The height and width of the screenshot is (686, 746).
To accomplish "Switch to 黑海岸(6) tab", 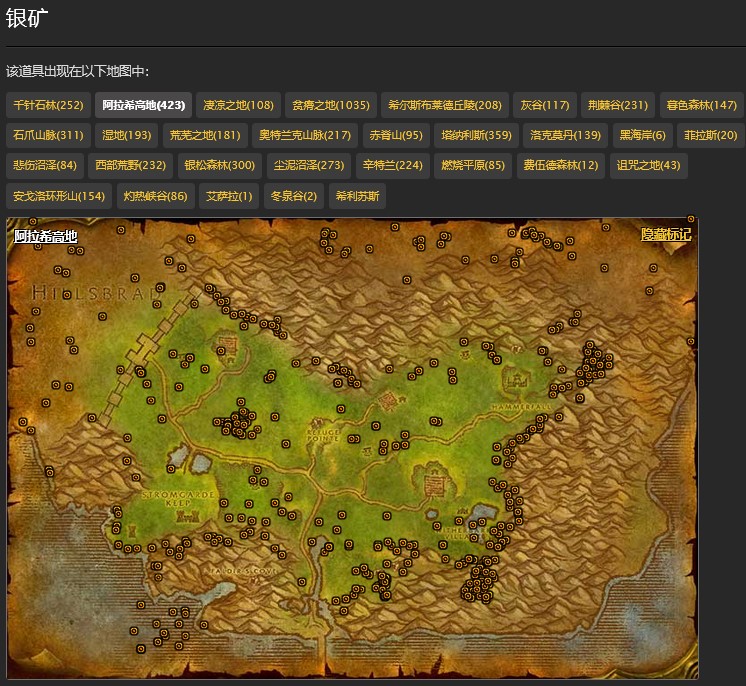I will [642, 135].
